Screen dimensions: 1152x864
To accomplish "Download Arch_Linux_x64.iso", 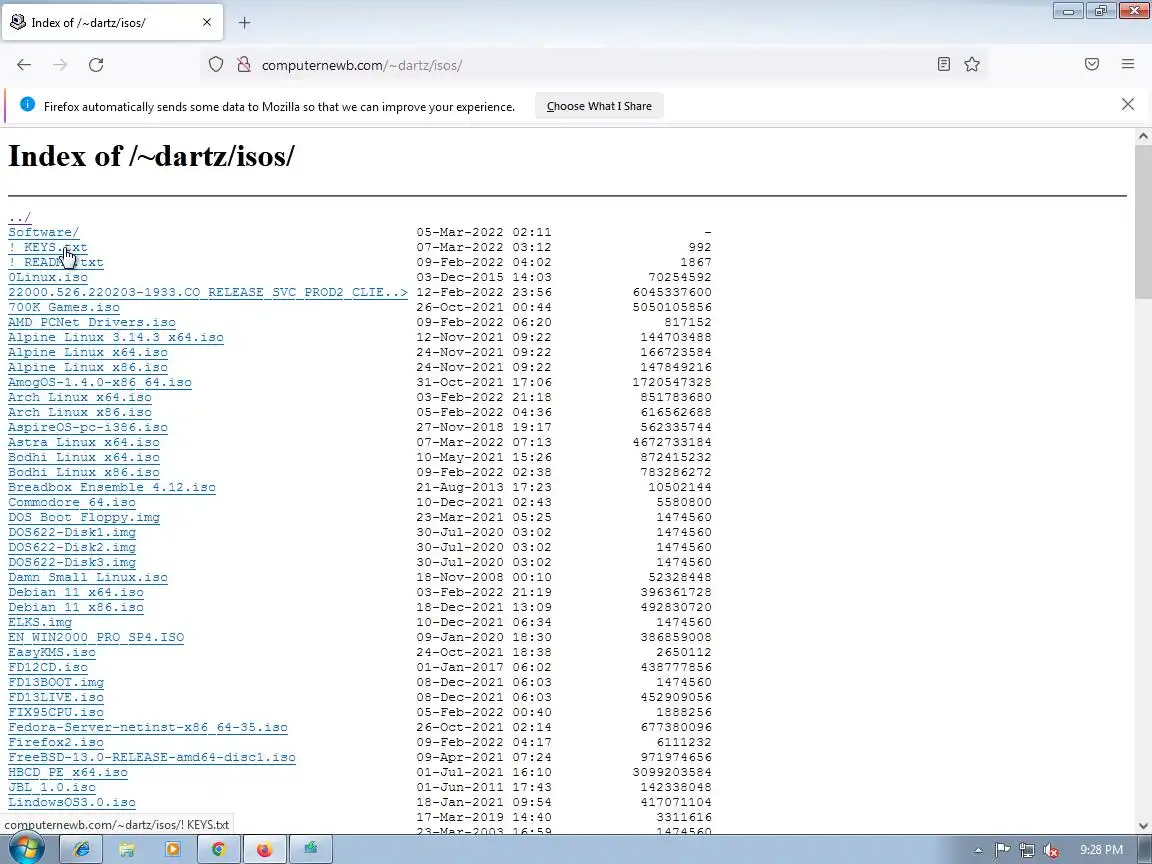I will pos(80,397).
